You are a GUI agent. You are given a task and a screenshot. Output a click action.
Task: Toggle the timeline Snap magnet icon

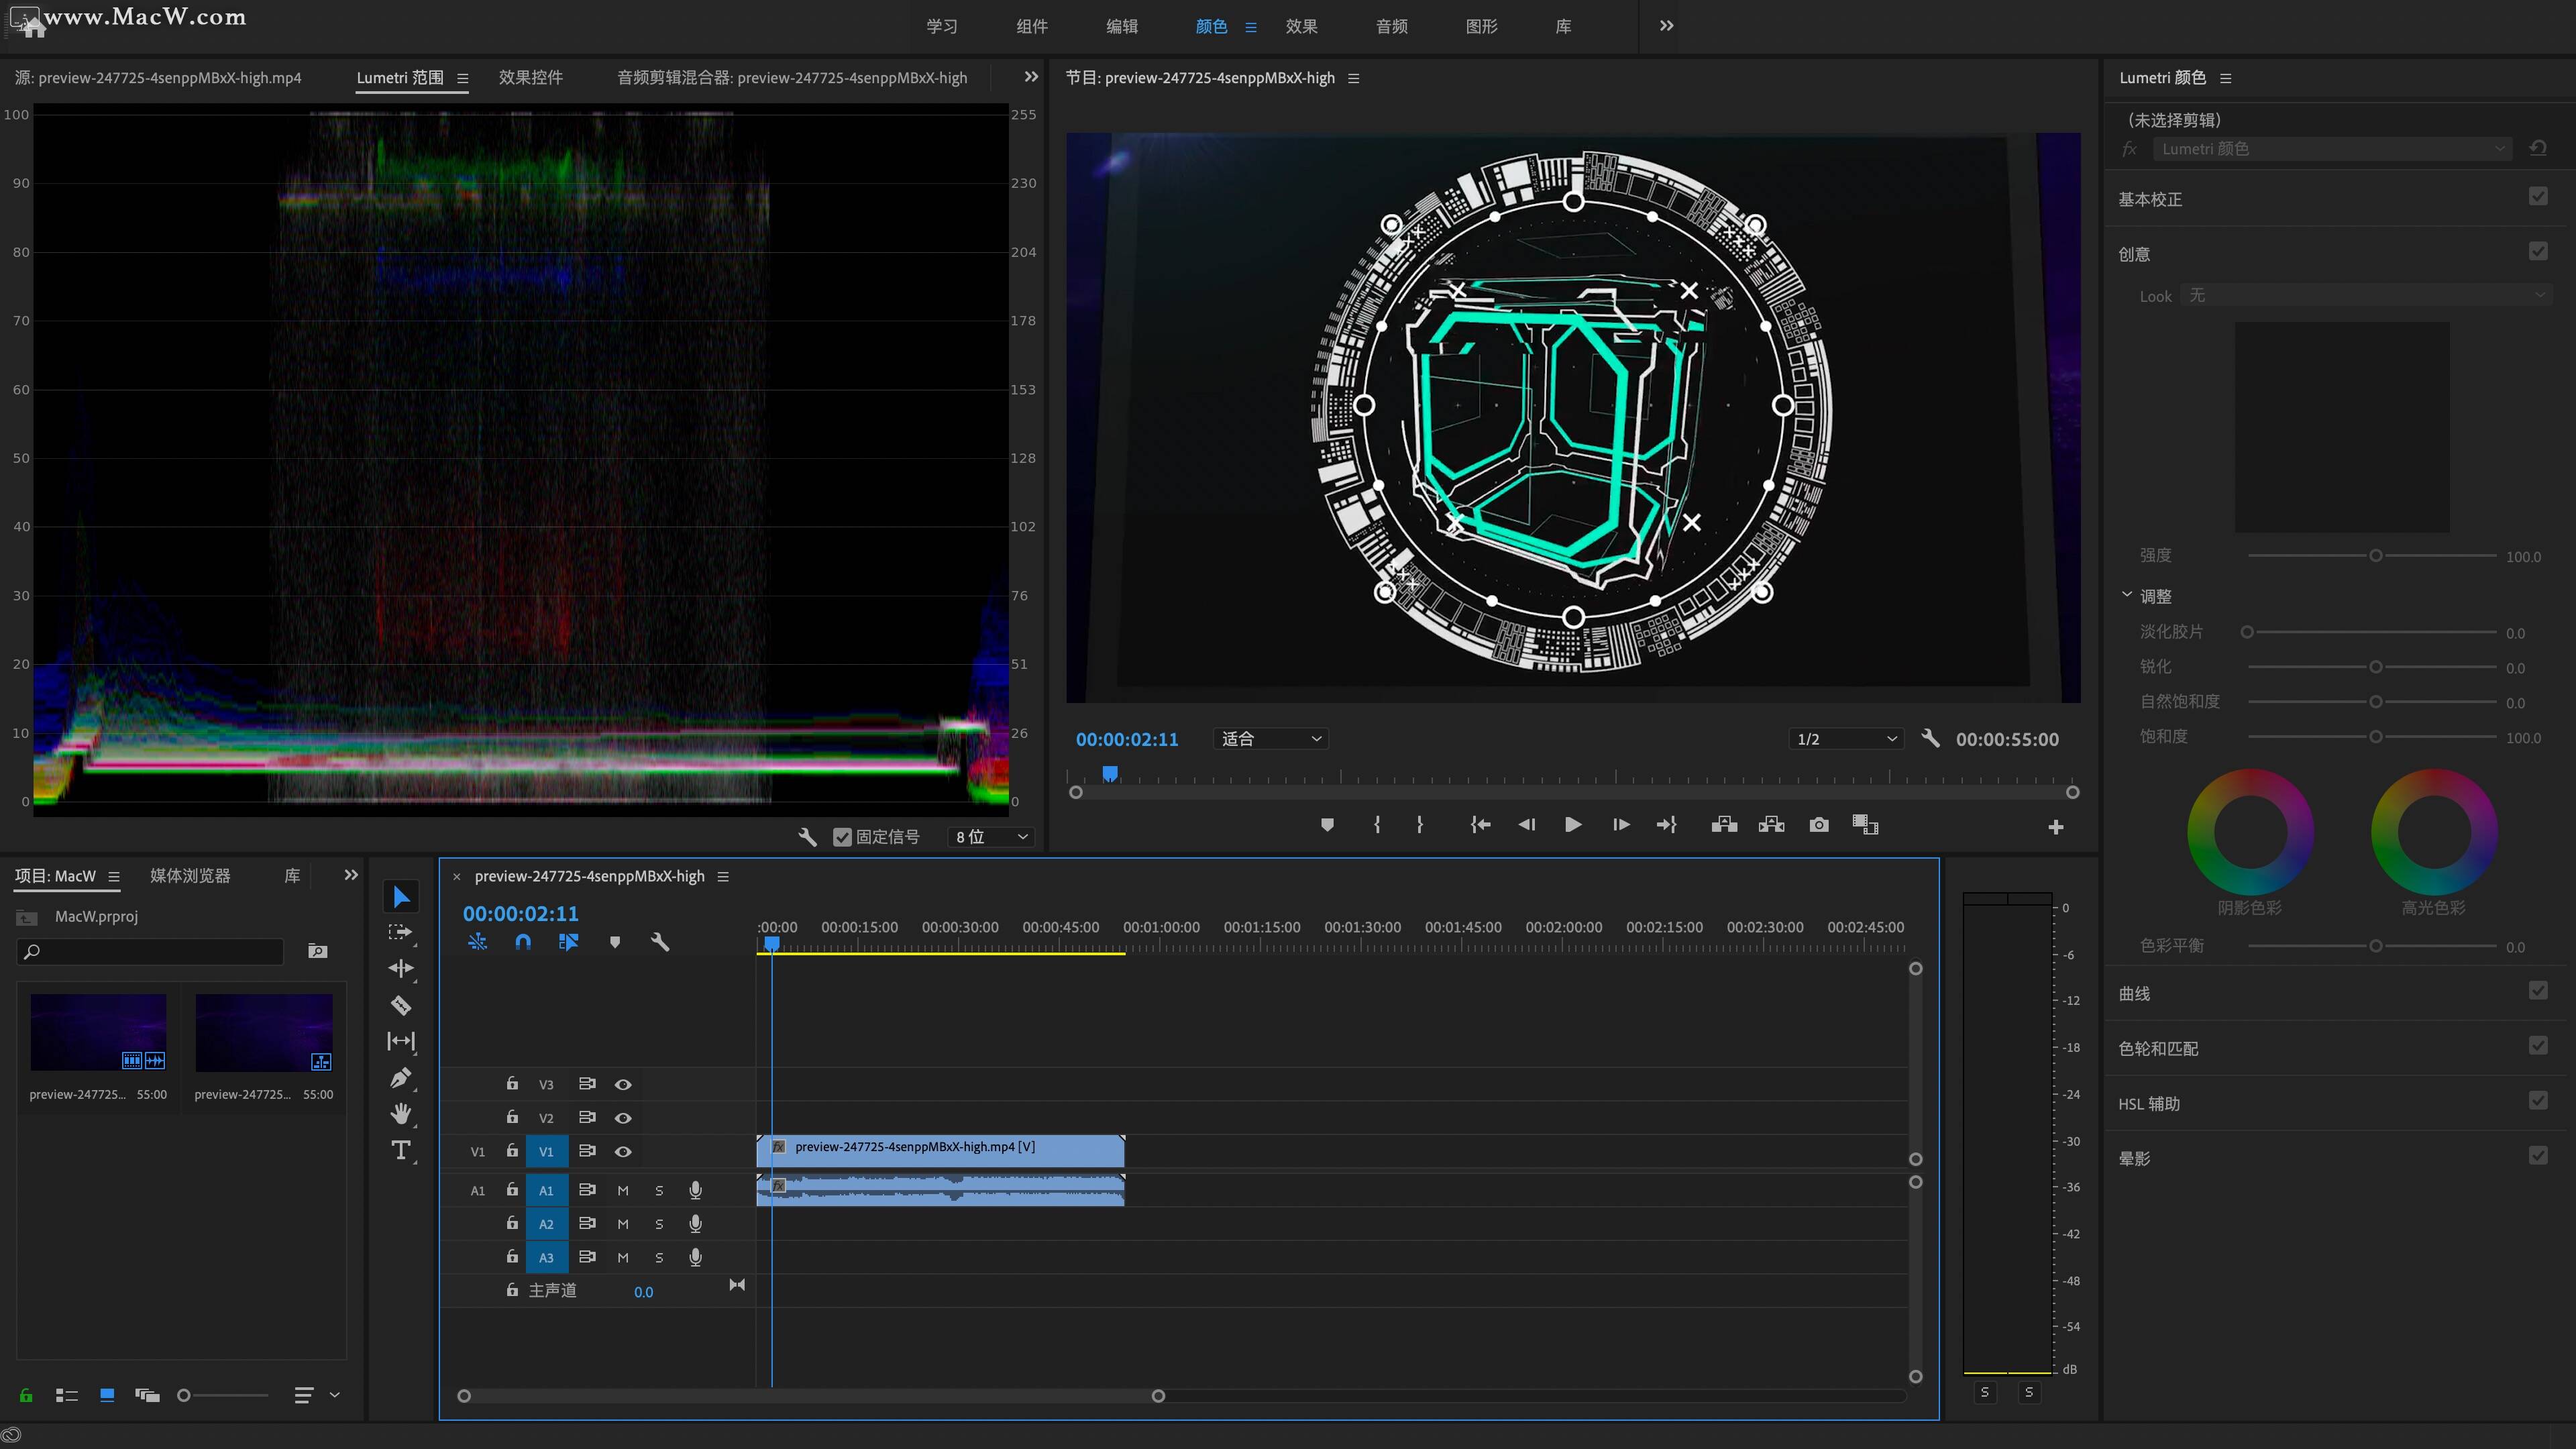click(x=523, y=942)
